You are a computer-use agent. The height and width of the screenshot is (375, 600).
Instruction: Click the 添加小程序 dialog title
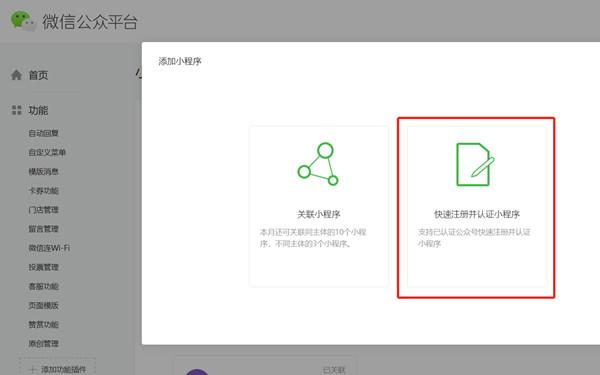180,61
